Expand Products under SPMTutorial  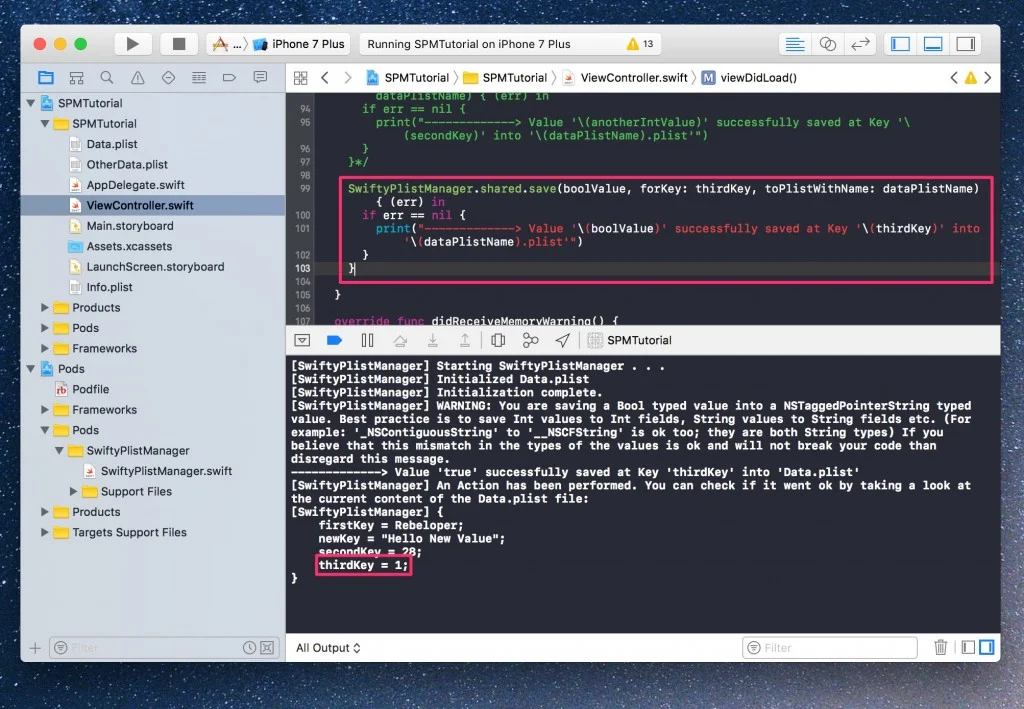[x=45, y=307]
